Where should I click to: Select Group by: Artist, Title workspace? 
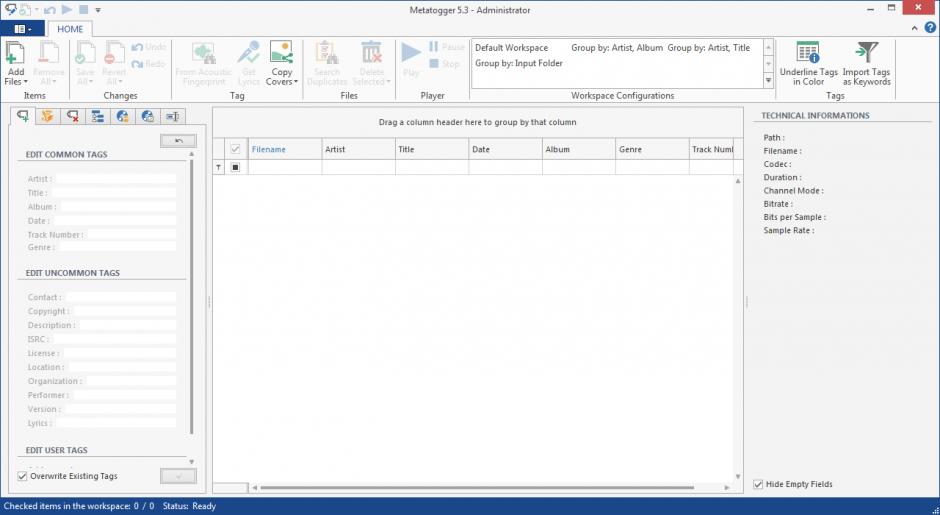[709, 48]
